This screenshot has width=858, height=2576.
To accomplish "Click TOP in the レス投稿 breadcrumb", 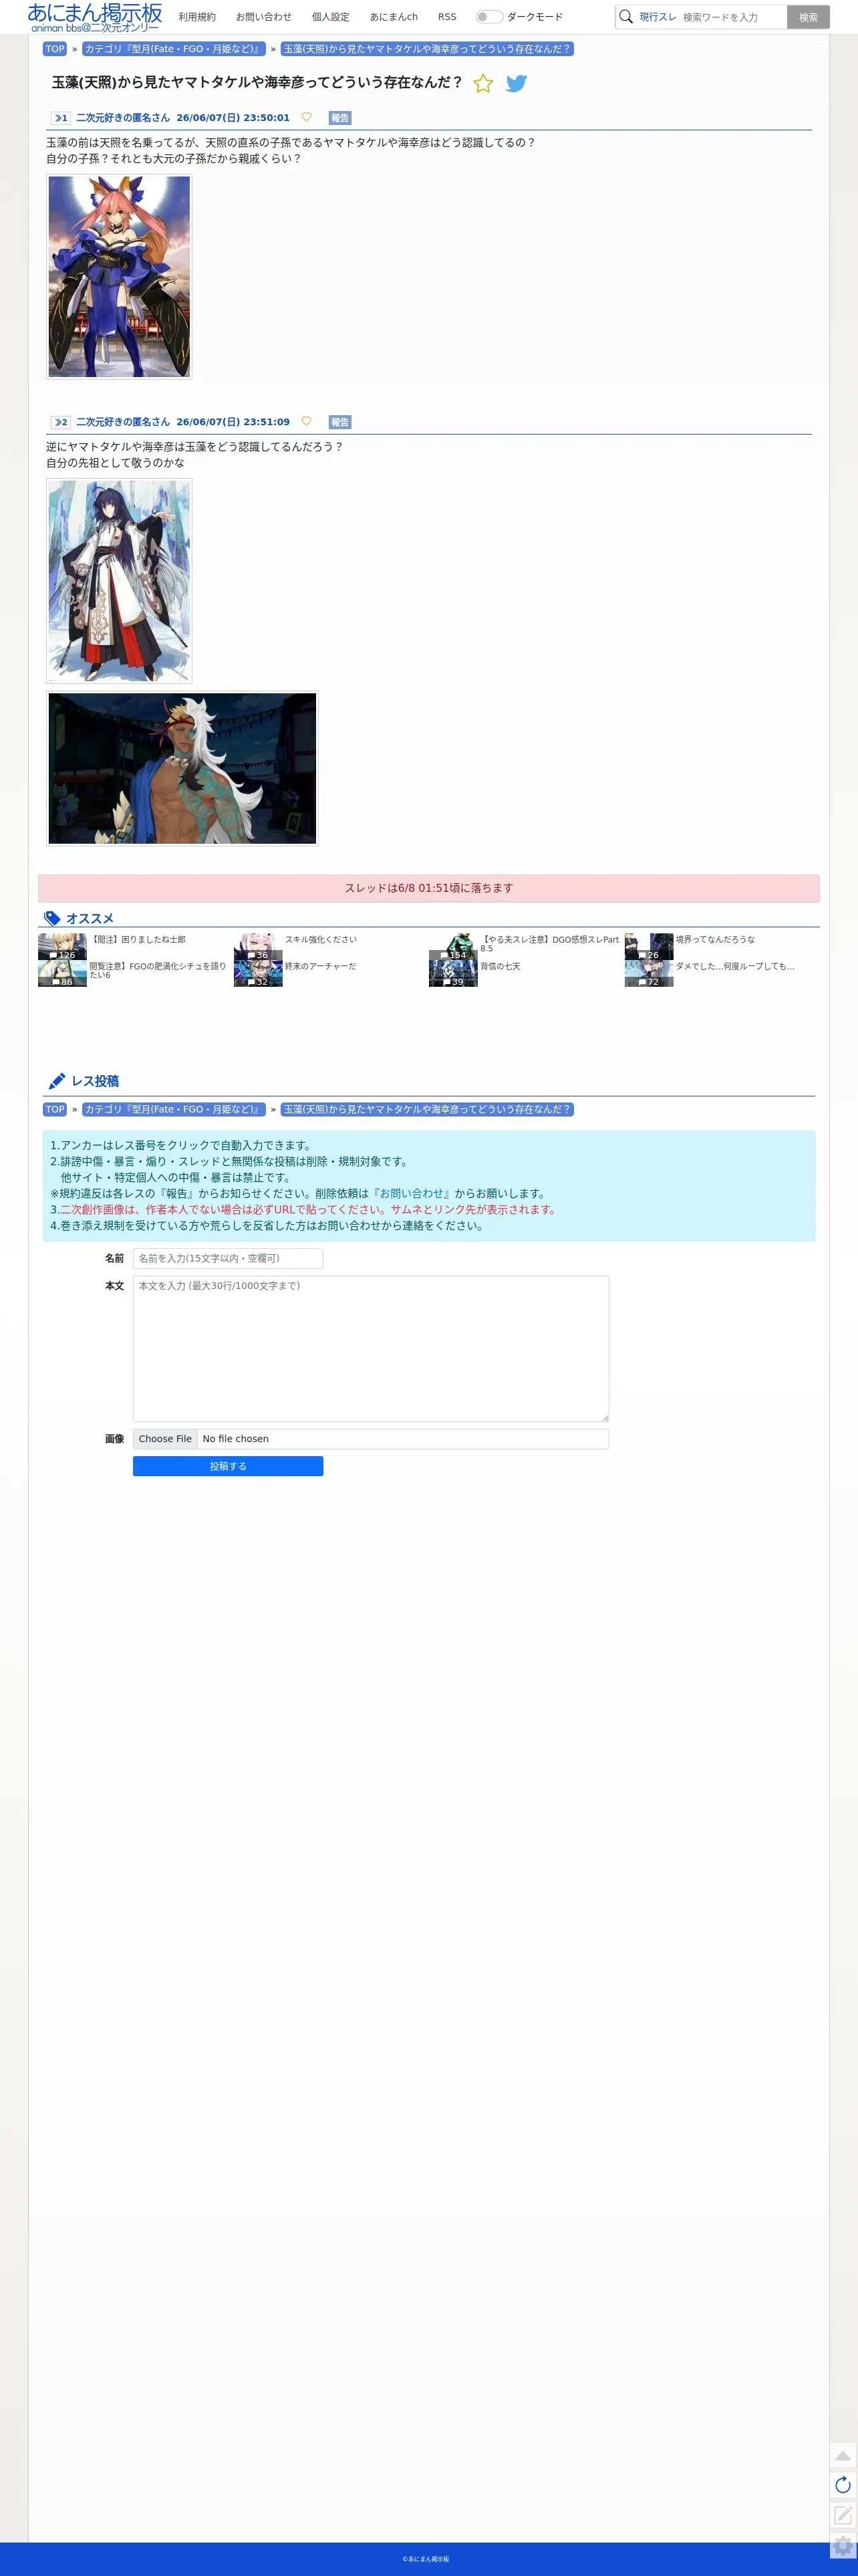I will click(55, 1109).
